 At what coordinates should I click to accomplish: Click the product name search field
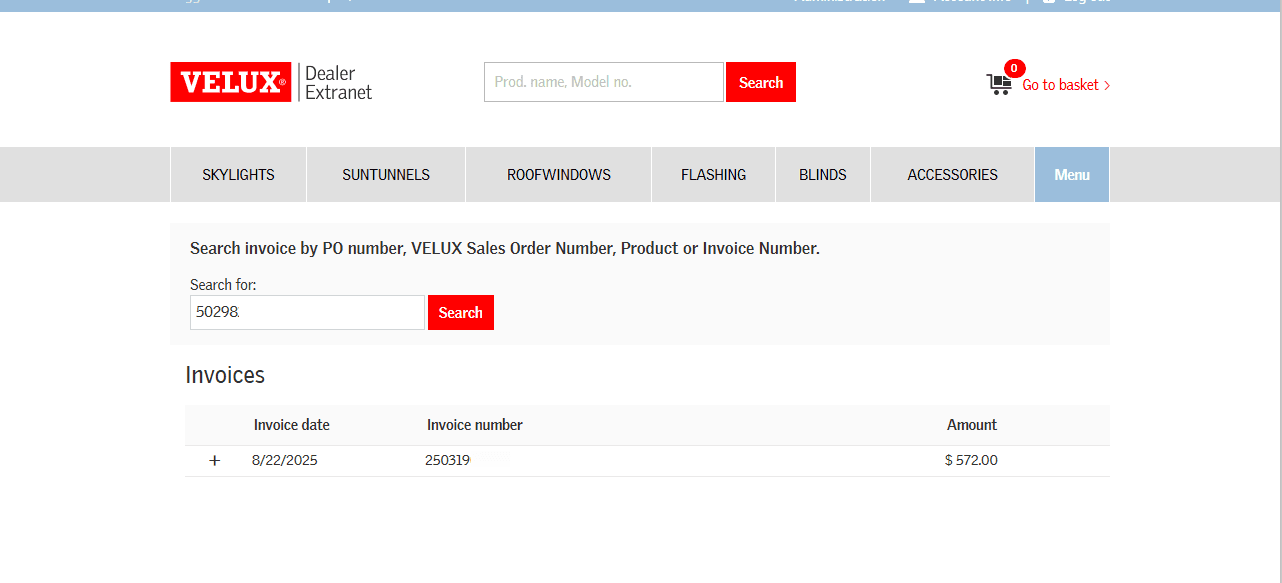(604, 82)
